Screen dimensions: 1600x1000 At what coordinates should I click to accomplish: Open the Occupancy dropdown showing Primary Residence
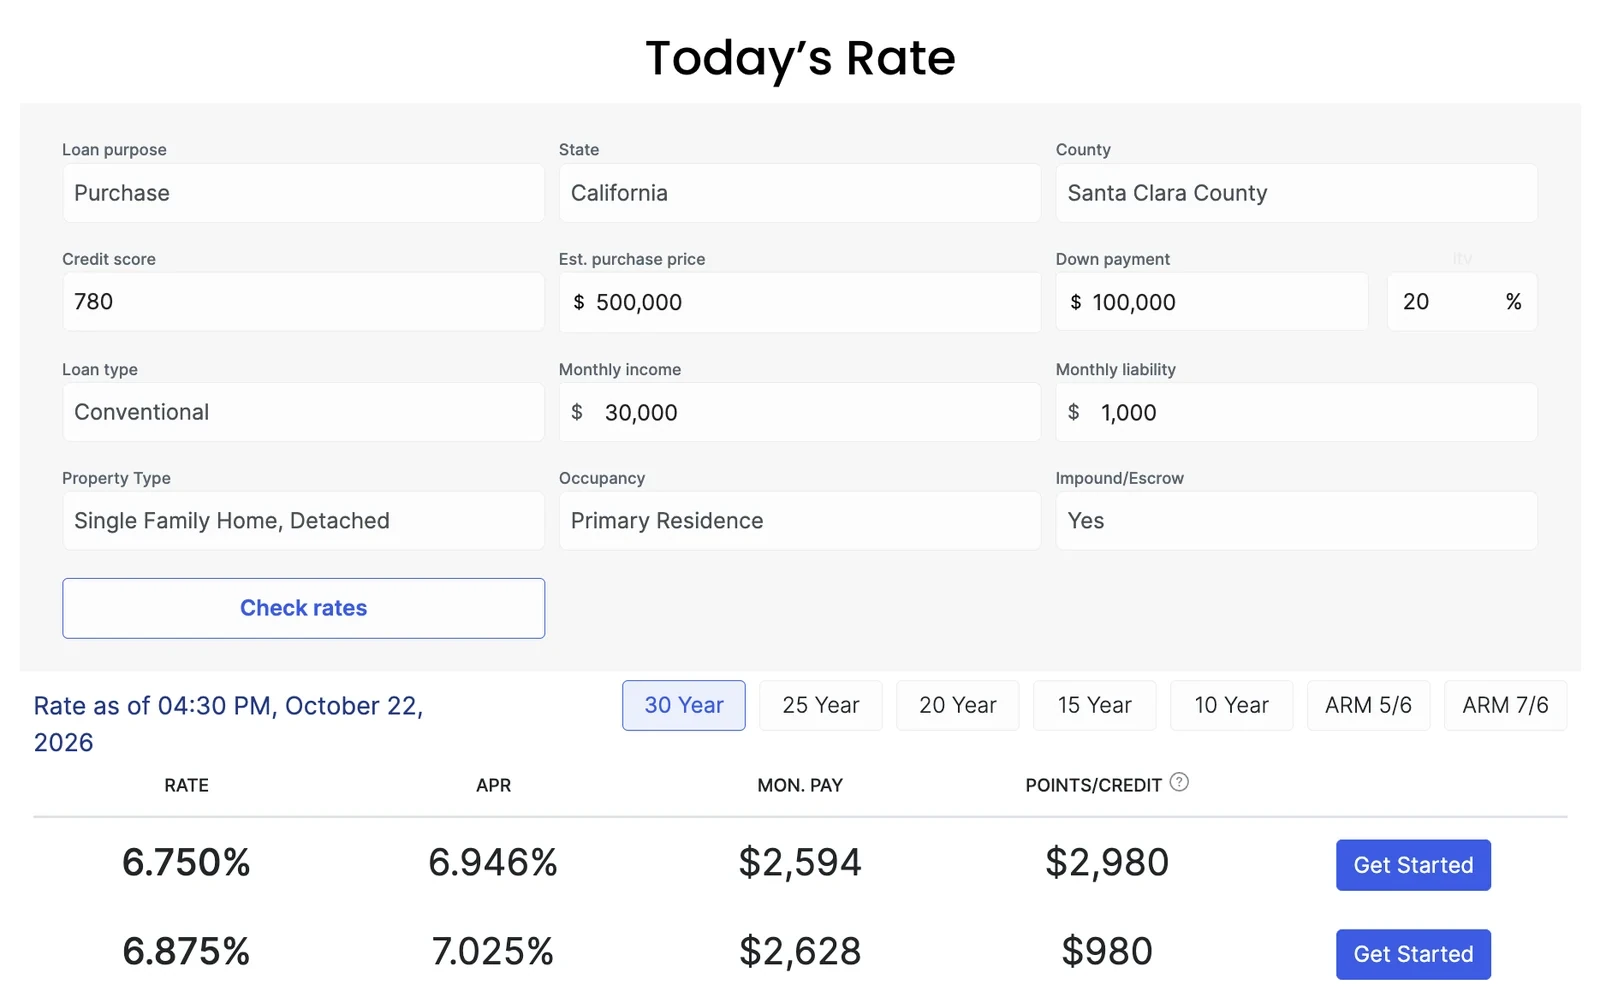click(800, 521)
